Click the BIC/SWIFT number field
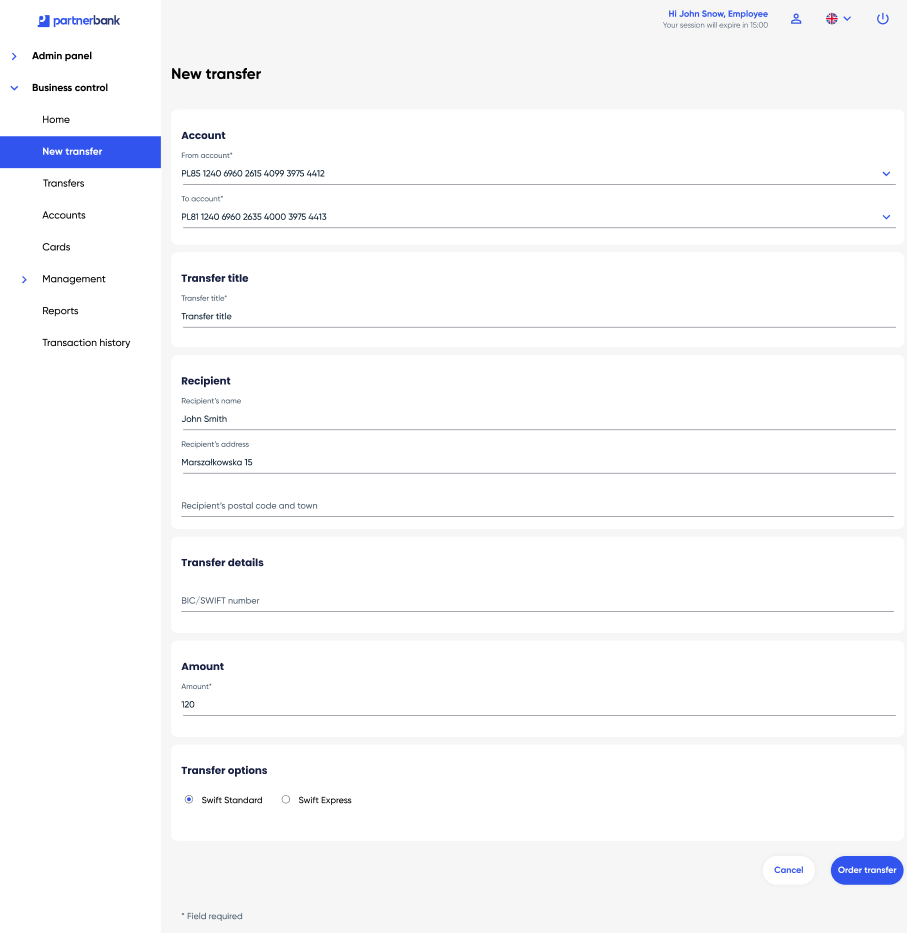 point(537,601)
